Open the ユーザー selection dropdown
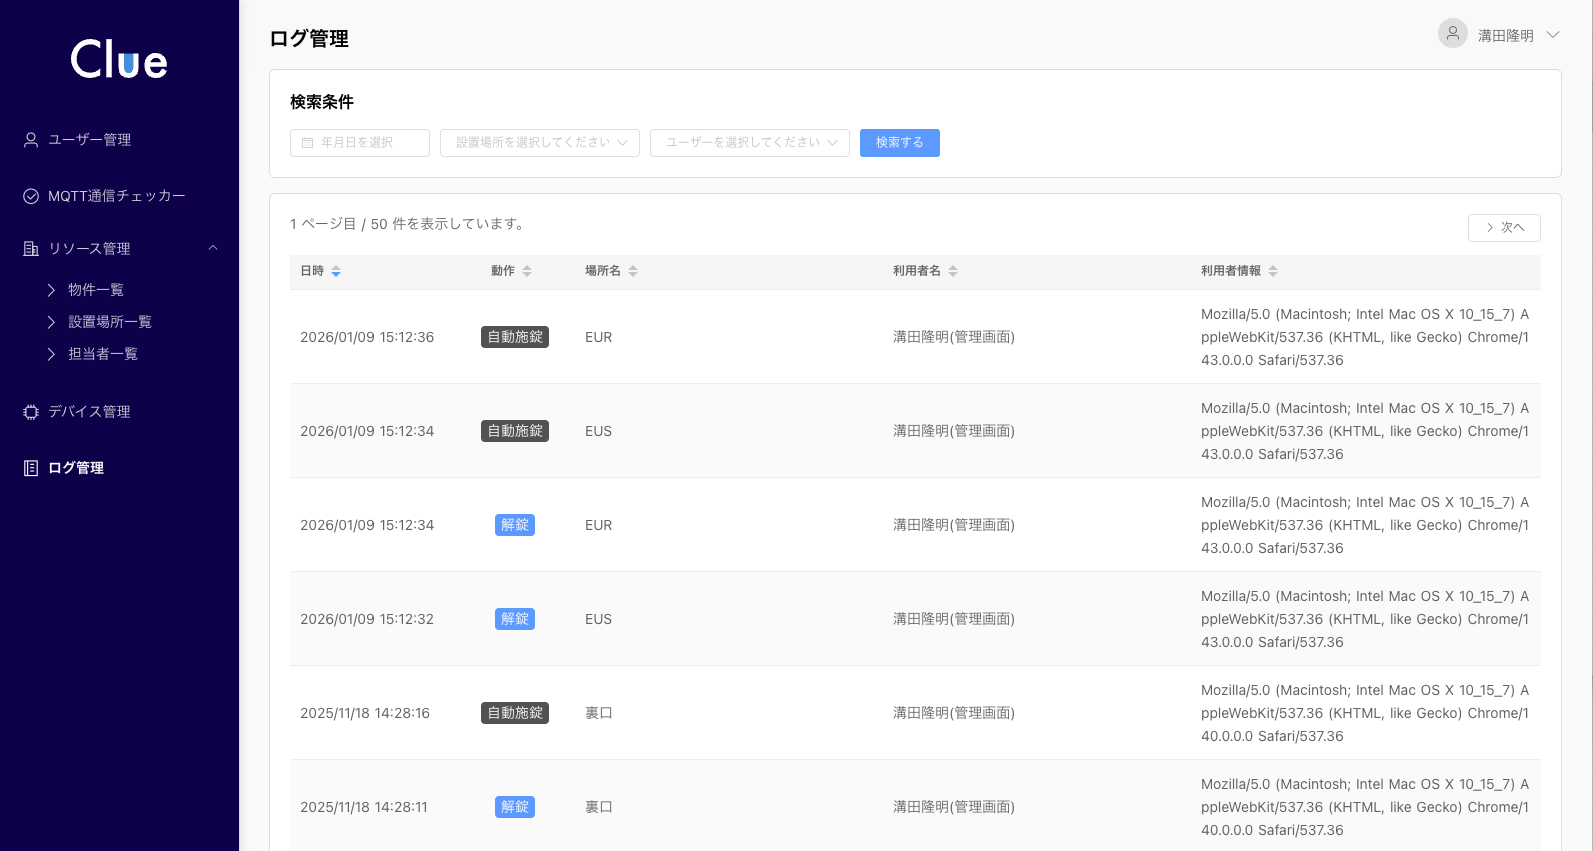Screen dimensions: 1593x851 point(750,143)
